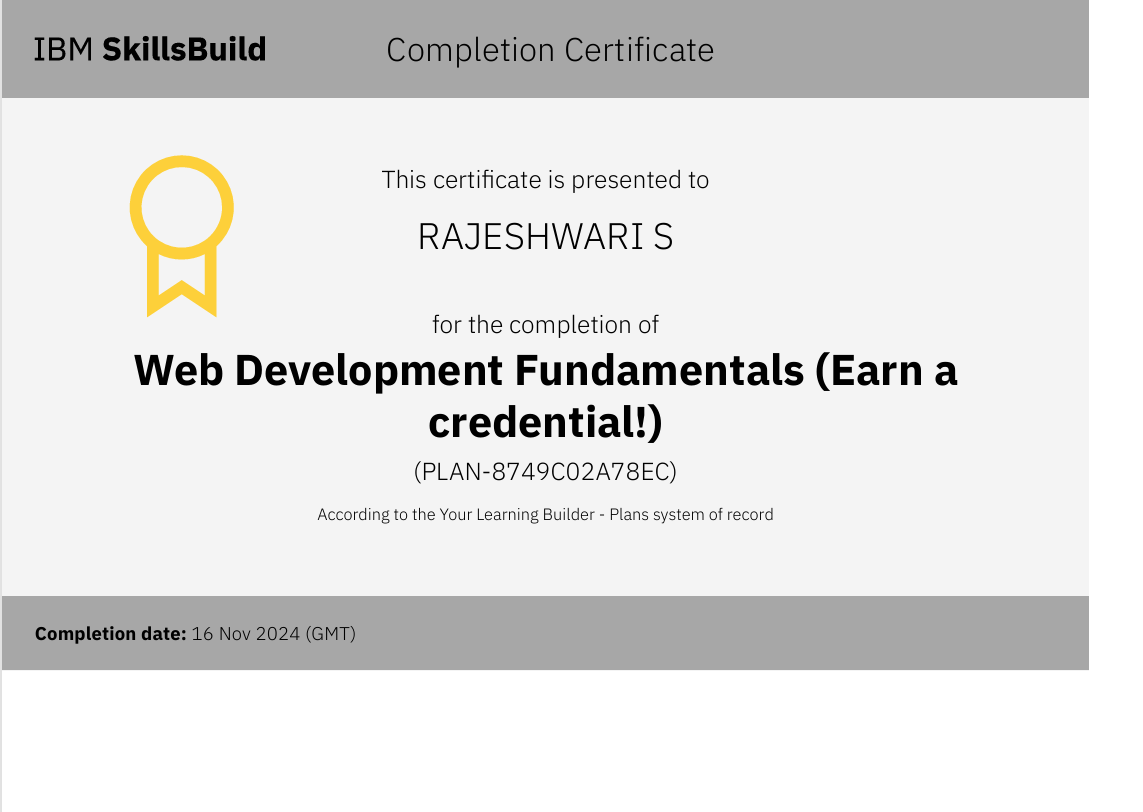Click the '(GMT)' timezone text in footer
The width and height of the screenshot is (1143, 812).
330,634
